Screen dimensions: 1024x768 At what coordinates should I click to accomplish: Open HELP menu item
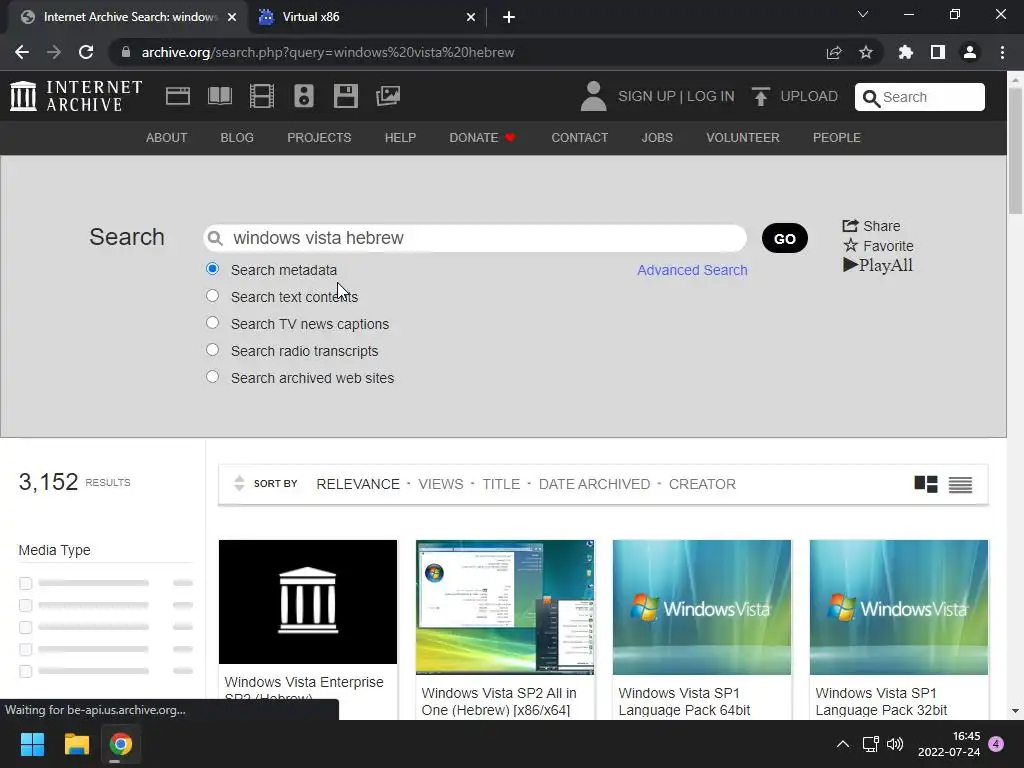click(400, 138)
